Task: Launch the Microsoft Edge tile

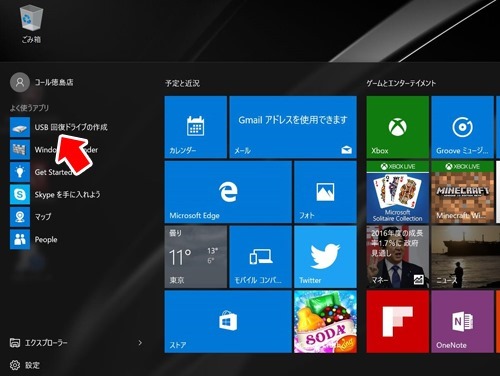Action: click(x=228, y=192)
